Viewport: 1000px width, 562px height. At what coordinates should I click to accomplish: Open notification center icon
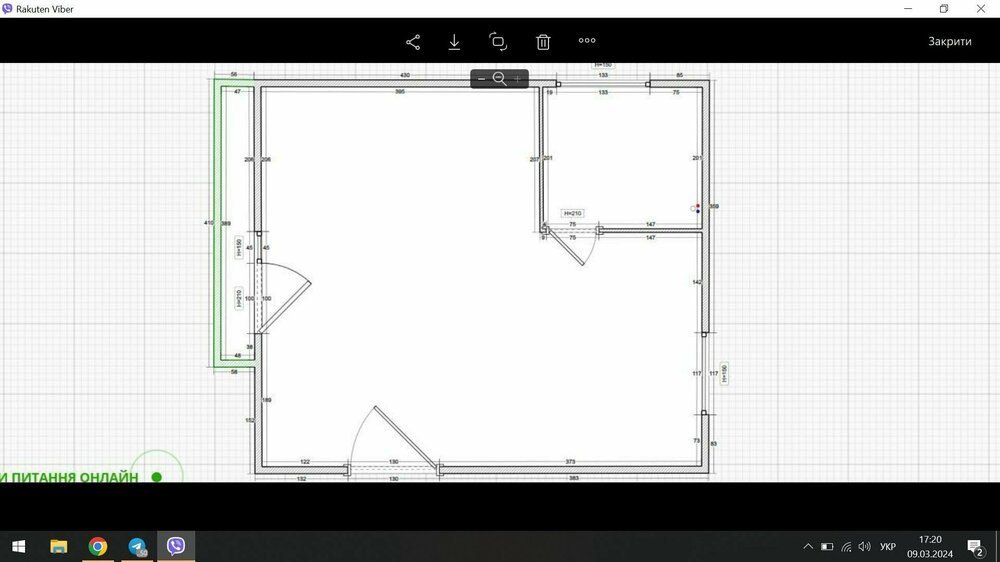pyautogui.click(x=974, y=547)
